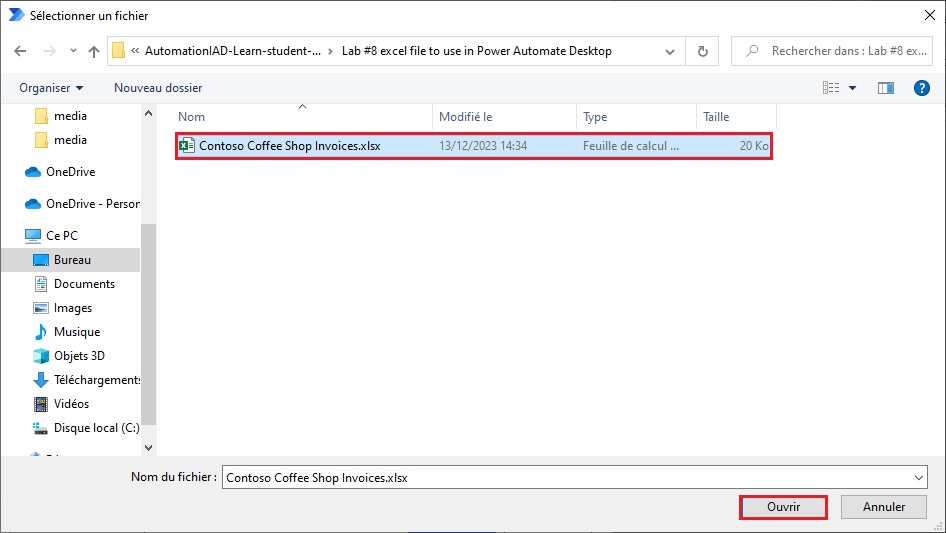Go forward using the forward arrow
946x533 pixels.
[49, 51]
